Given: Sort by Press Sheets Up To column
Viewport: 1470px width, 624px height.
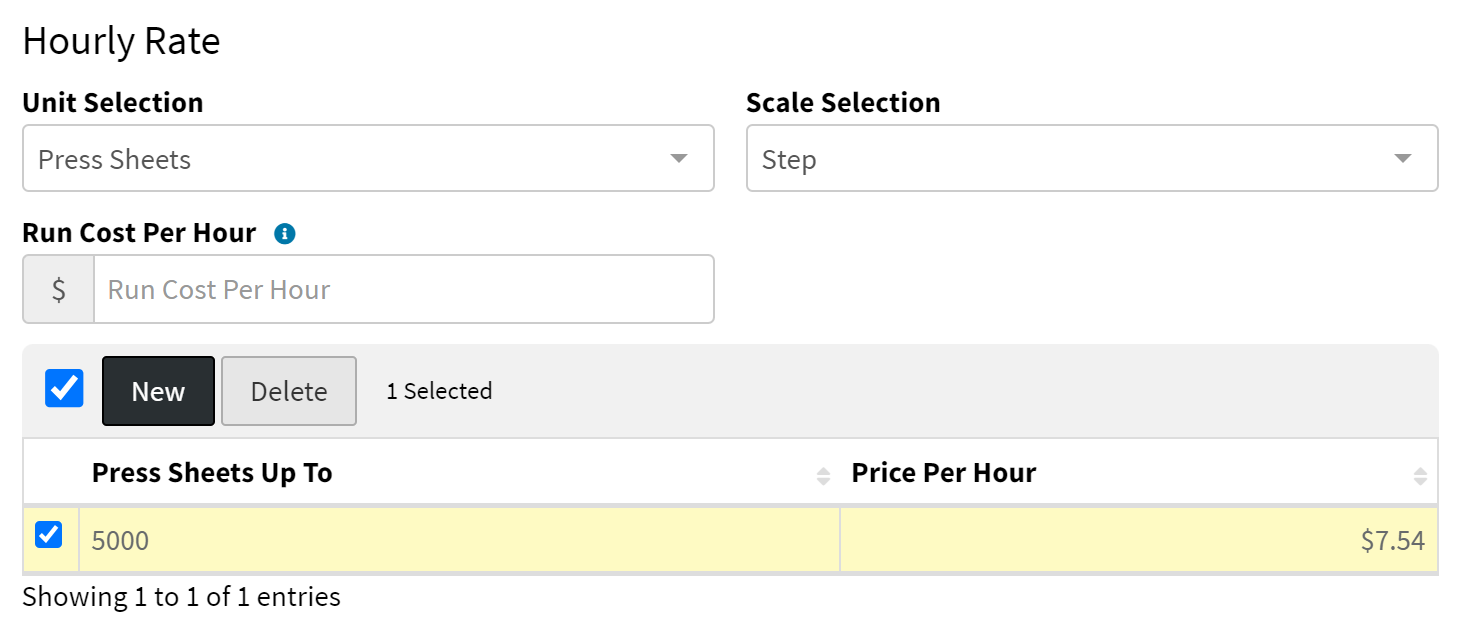Looking at the screenshot, I should pos(212,473).
